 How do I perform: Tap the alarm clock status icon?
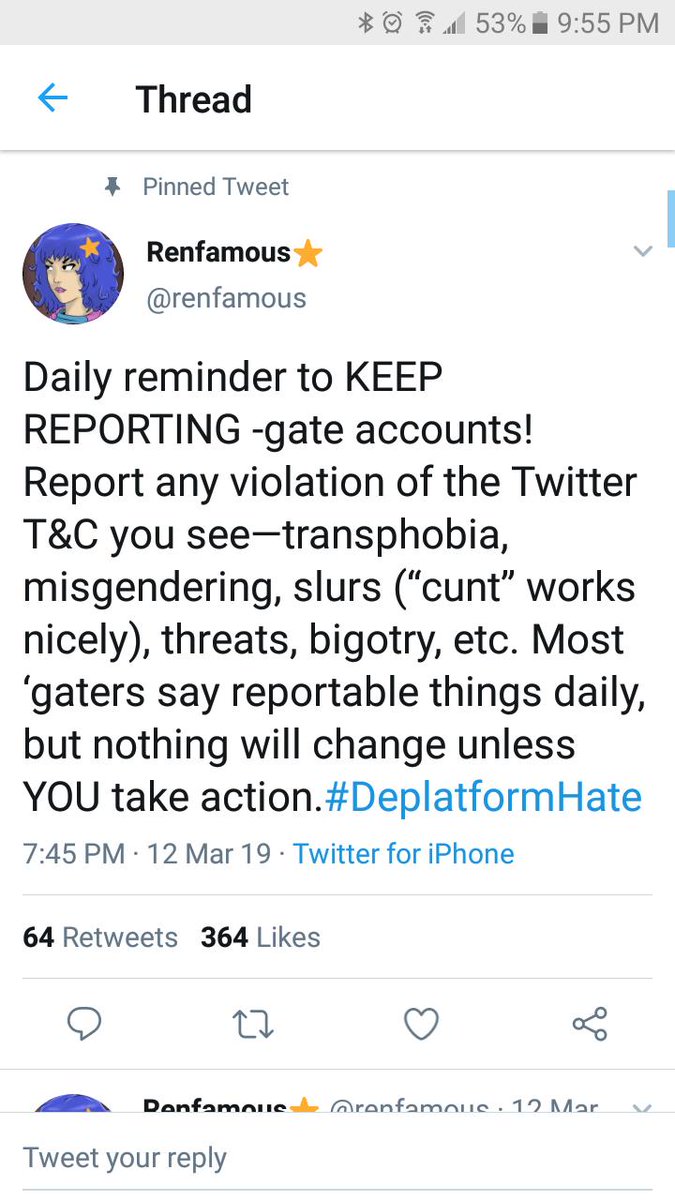click(394, 22)
